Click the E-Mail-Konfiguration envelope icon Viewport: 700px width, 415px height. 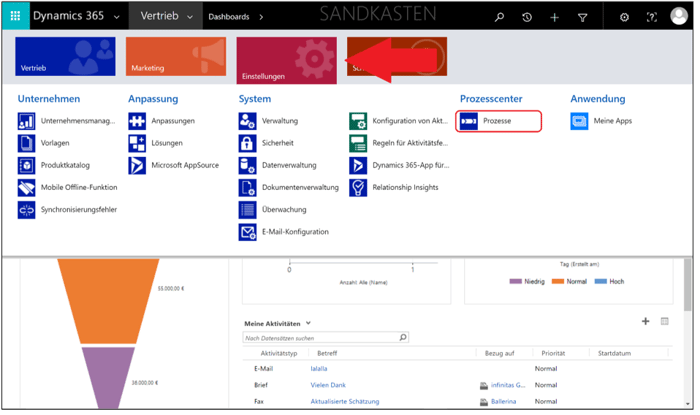(247, 232)
